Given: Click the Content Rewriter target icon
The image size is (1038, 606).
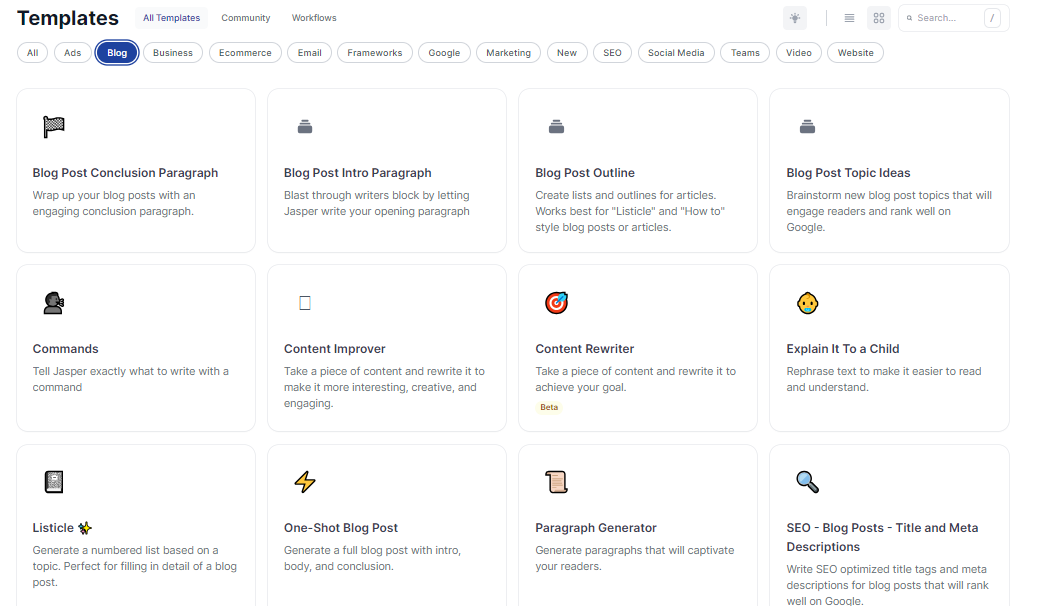Looking at the screenshot, I should click(557, 303).
